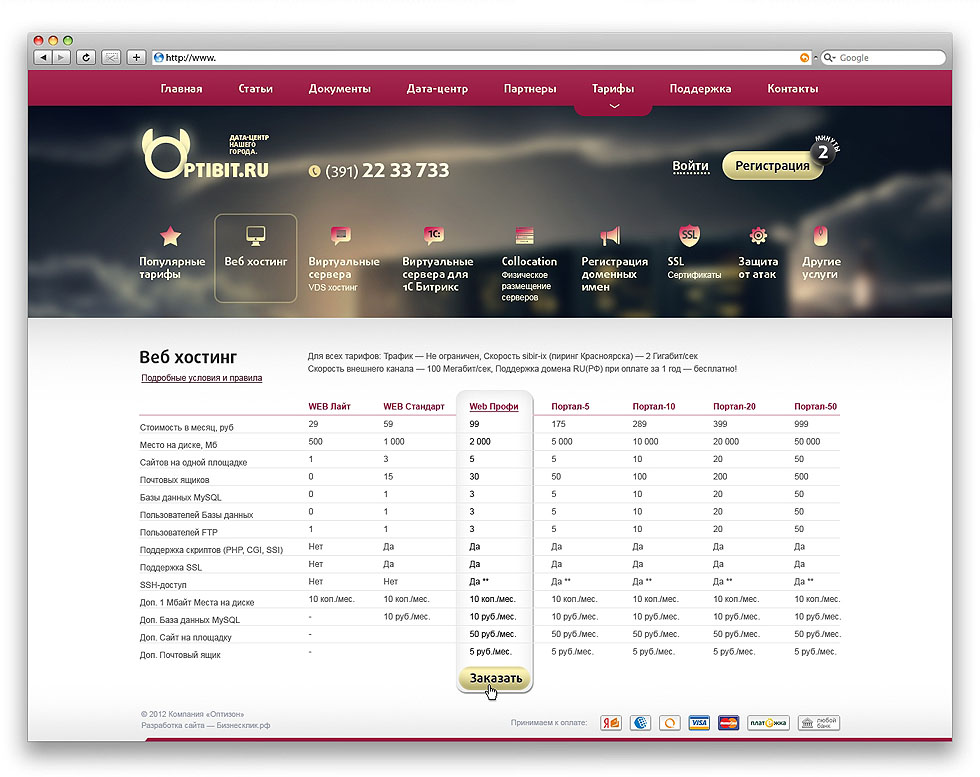Click the Портал-50 price value 999

(801, 424)
